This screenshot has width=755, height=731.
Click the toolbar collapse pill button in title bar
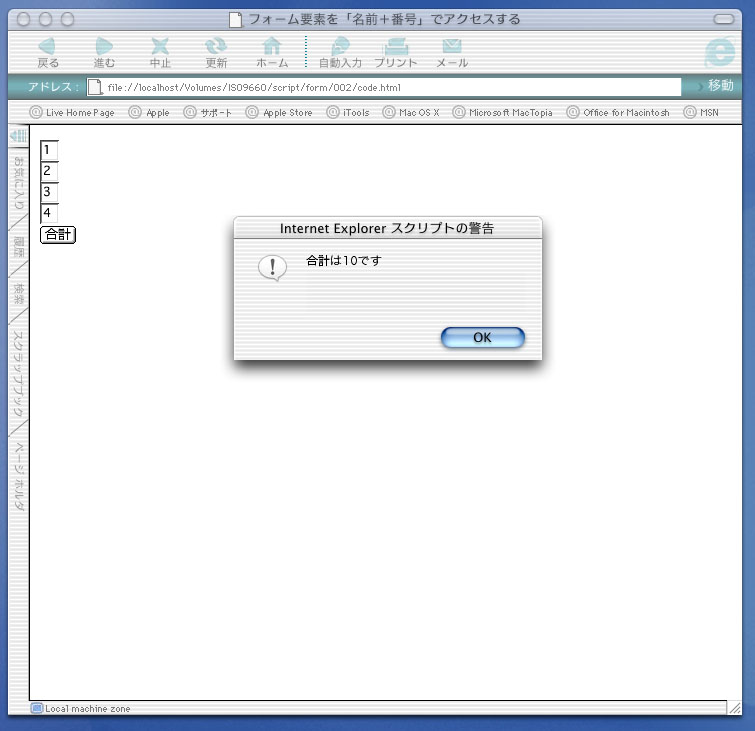pos(724,19)
